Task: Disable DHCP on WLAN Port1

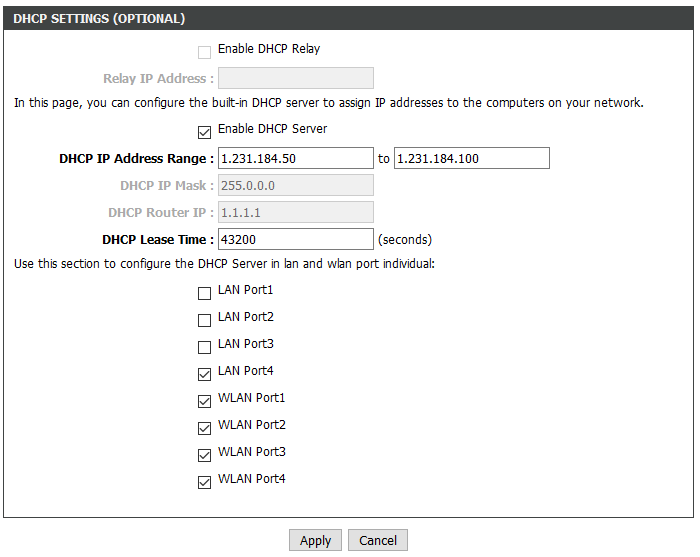Action: [x=205, y=400]
